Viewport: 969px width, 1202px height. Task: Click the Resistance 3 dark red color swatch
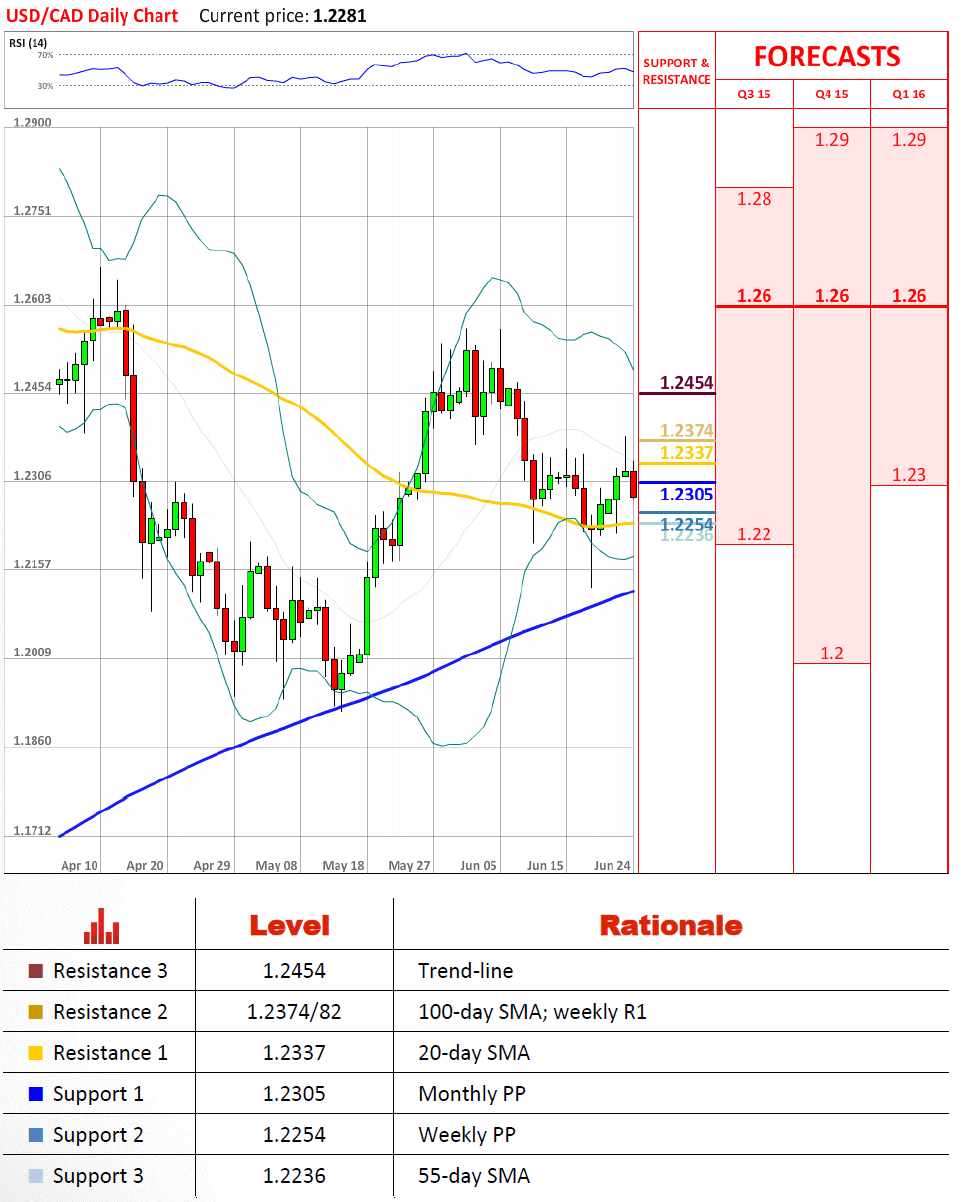tap(36, 971)
